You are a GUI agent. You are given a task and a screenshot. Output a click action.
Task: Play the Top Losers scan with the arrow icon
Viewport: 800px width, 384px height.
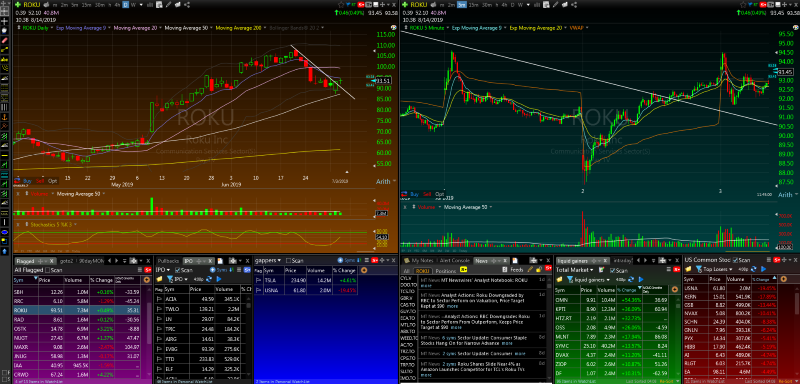click(x=764, y=269)
